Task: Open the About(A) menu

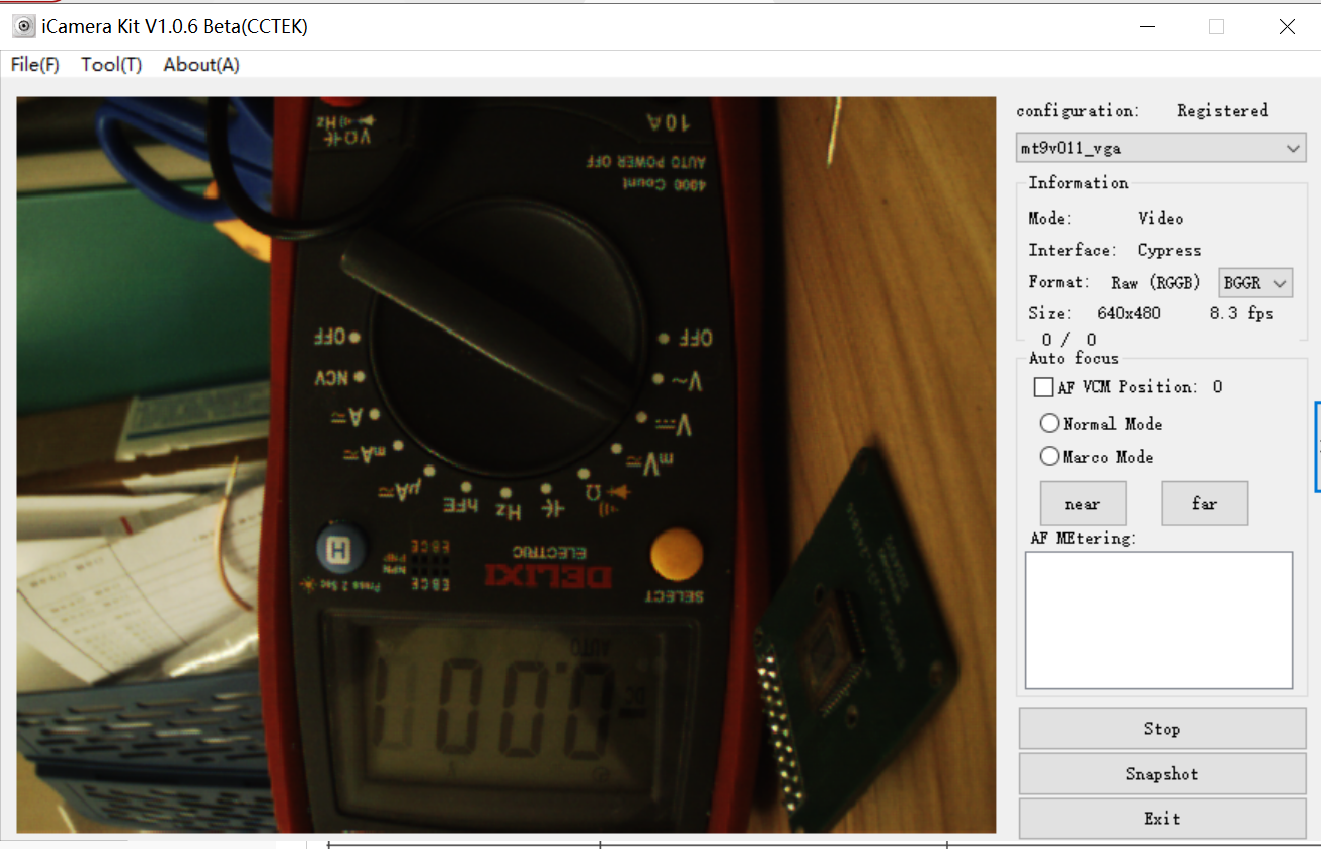Action: (201, 65)
